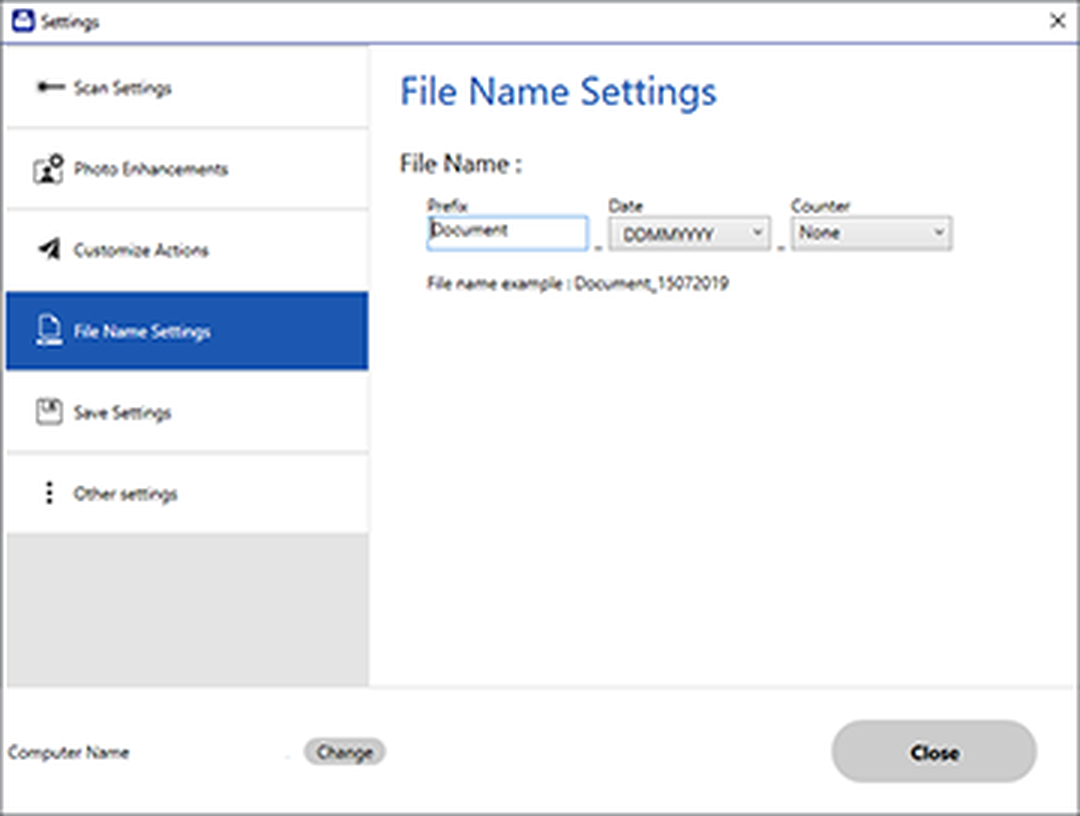The image size is (1080, 816).
Task: Click the app icon in the title bar
Action: (23, 21)
